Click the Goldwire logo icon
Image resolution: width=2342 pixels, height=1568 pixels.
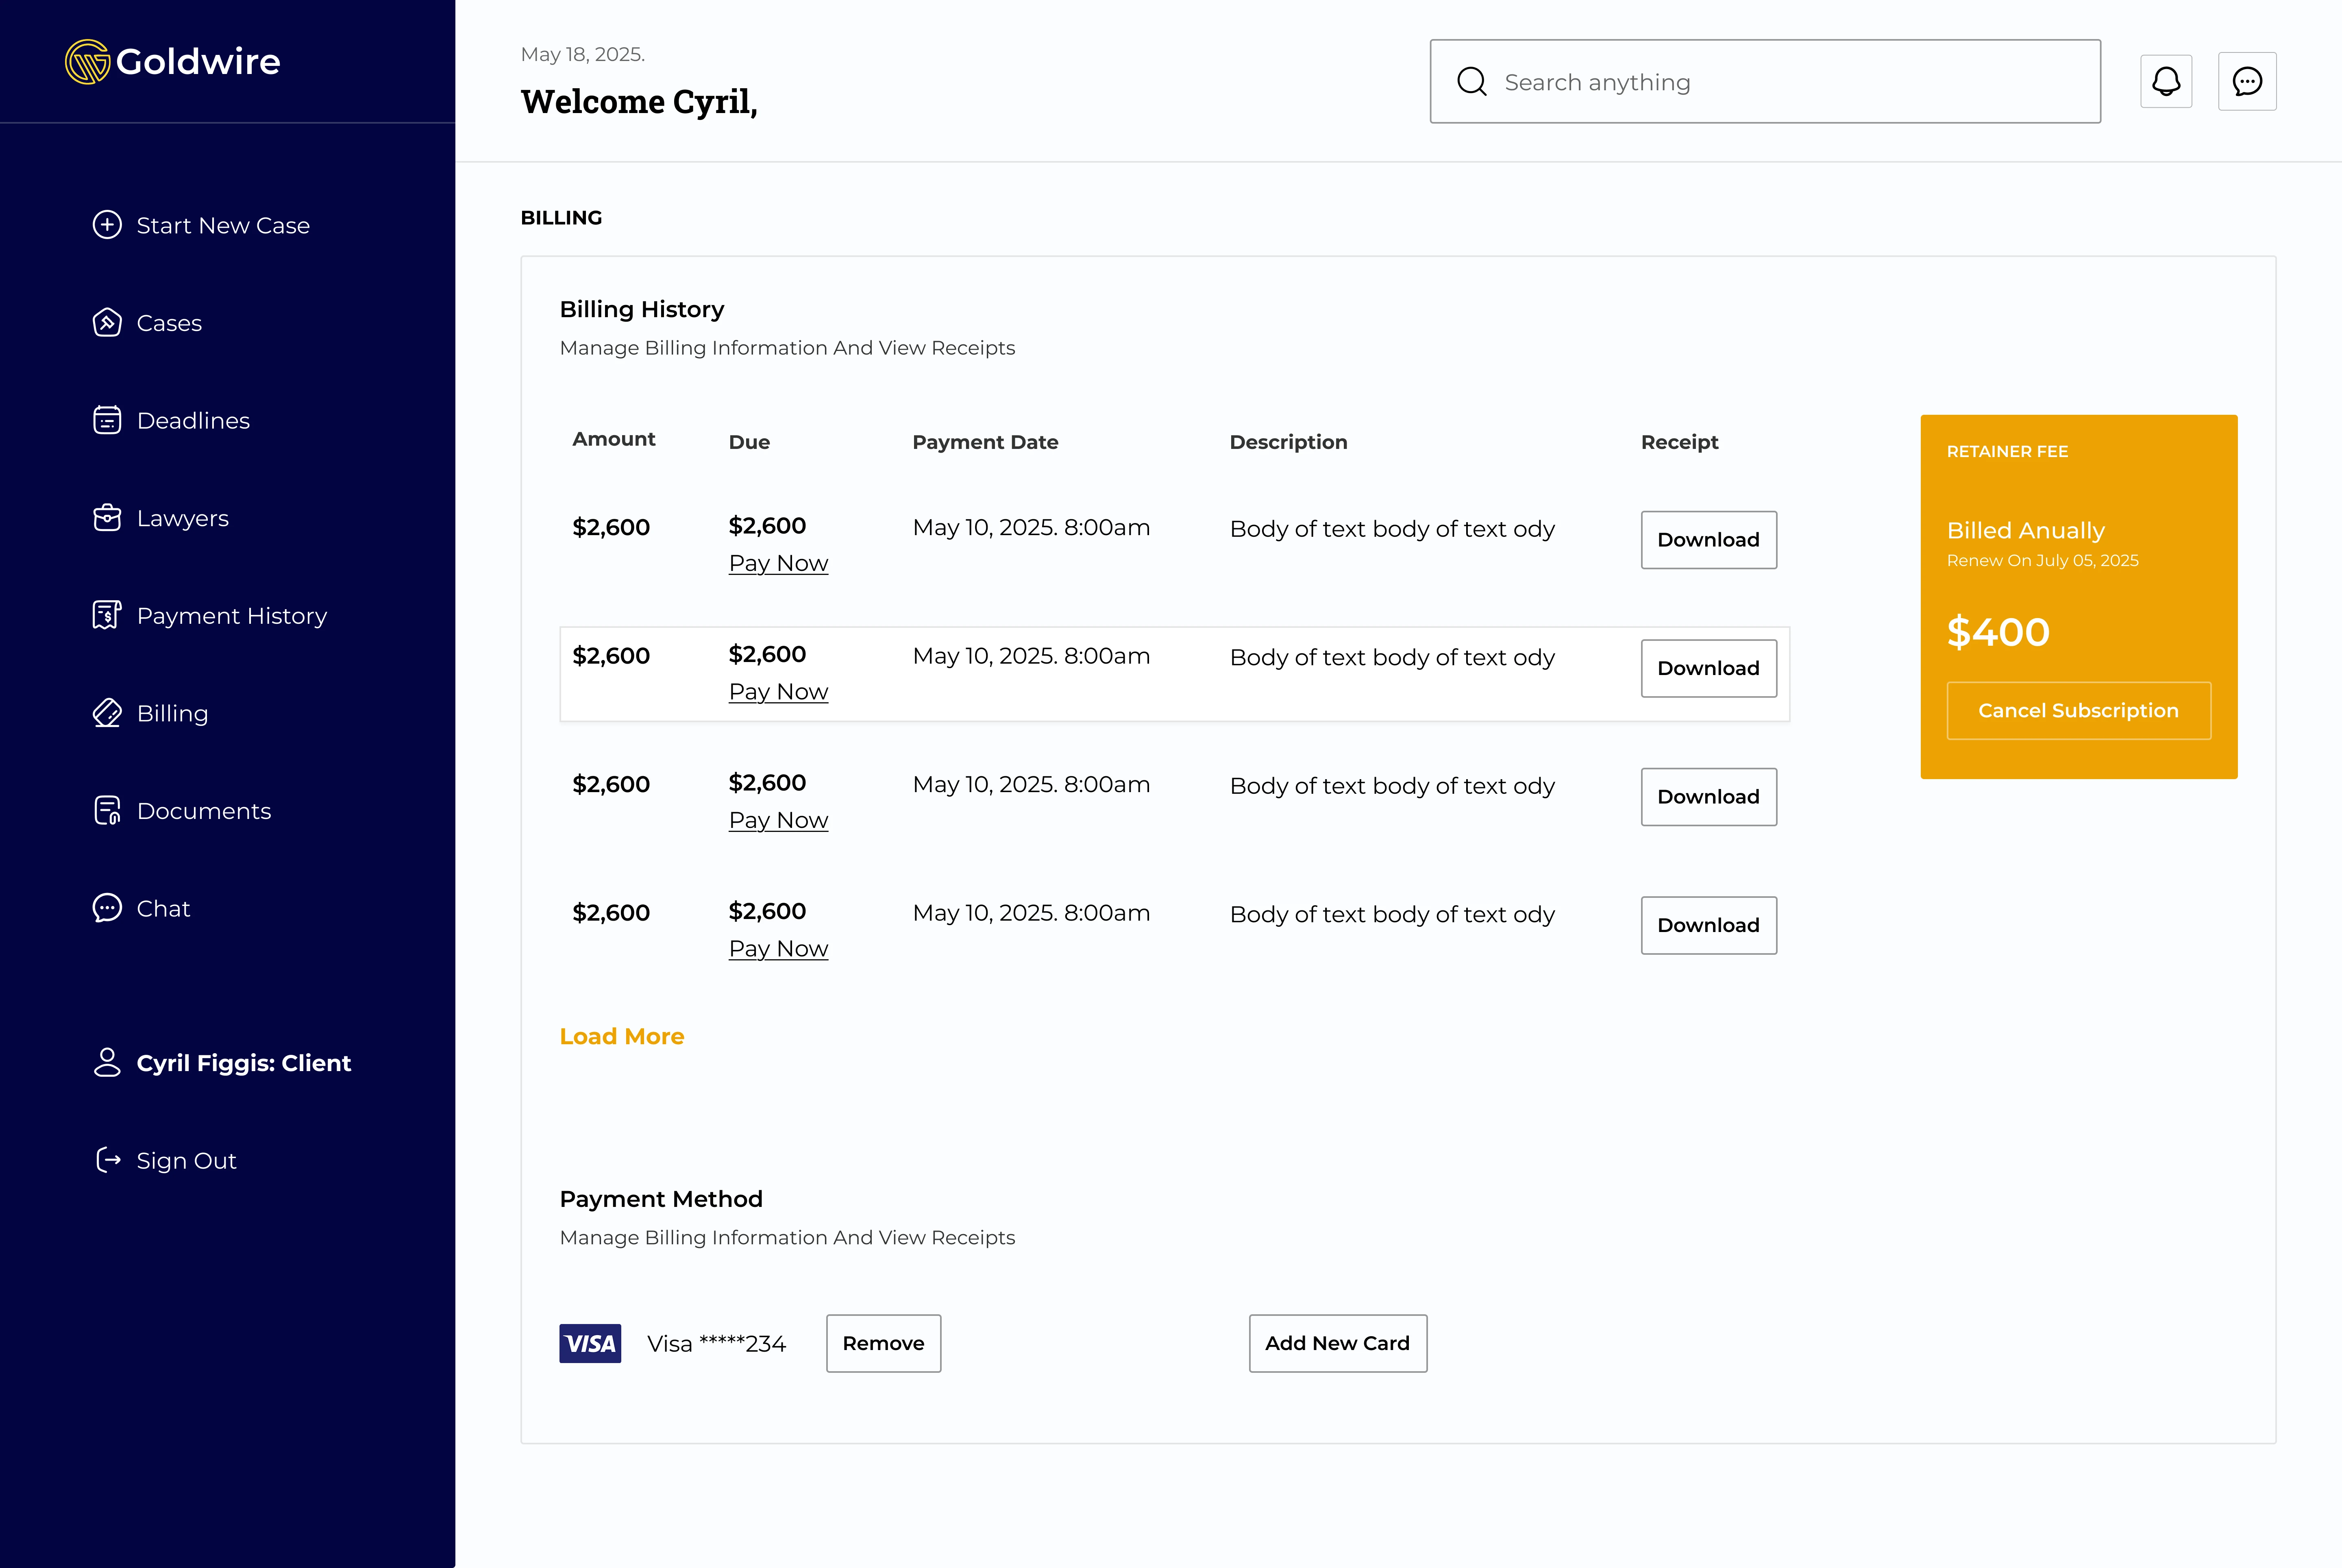tap(87, 62)
